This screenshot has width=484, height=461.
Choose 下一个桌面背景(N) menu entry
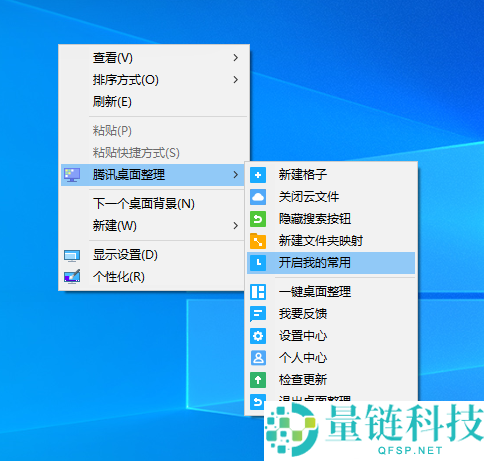[x=154, y=204]
